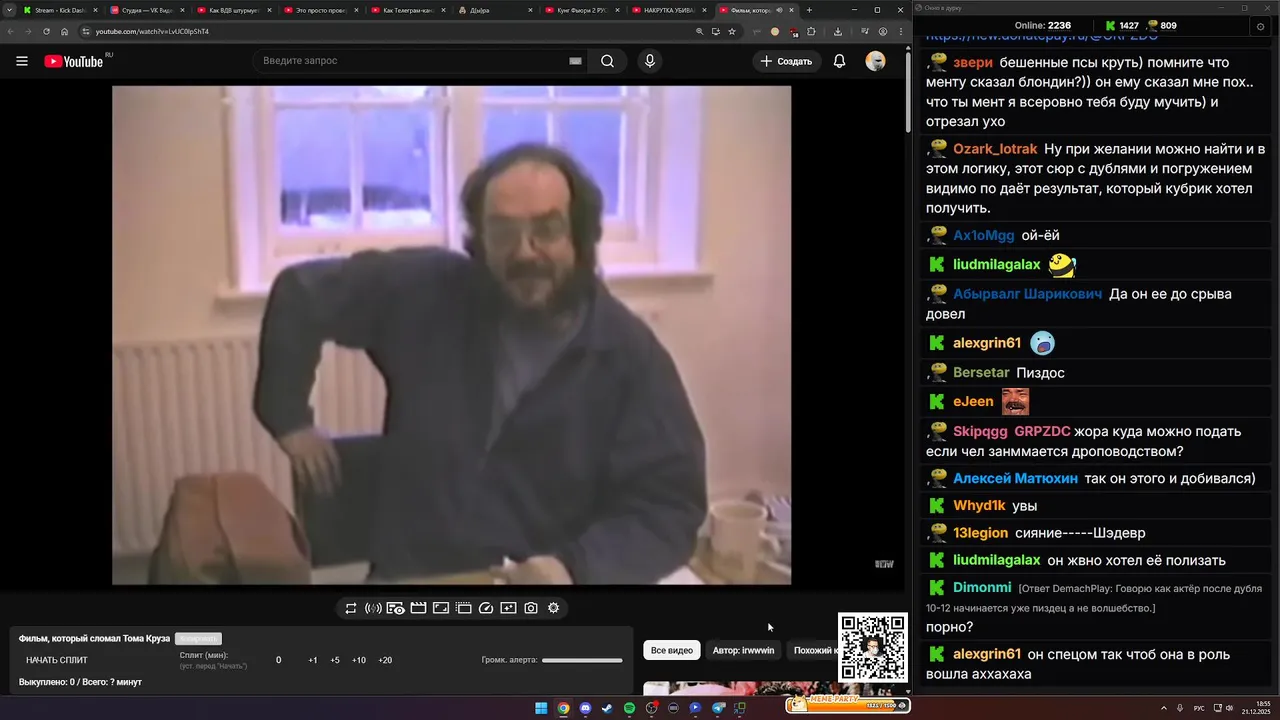Open the on-screen keyboard icon in search box
This screenshot has height=720, width=1280.
click(575, 61)
